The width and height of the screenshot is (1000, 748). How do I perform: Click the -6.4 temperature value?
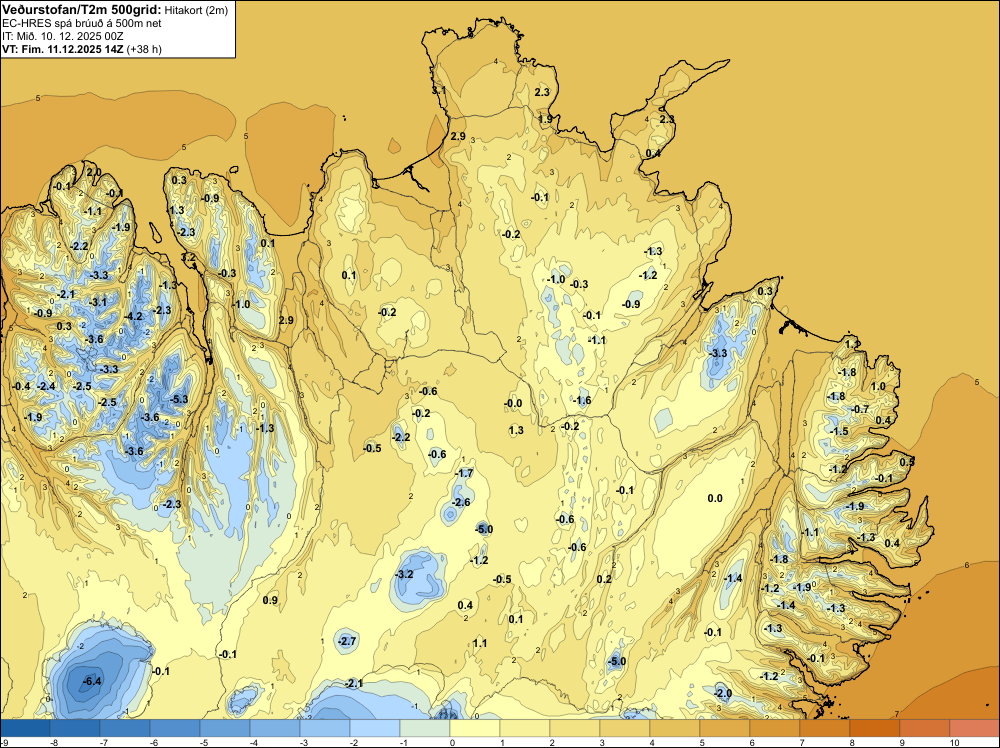coord(92,681)
